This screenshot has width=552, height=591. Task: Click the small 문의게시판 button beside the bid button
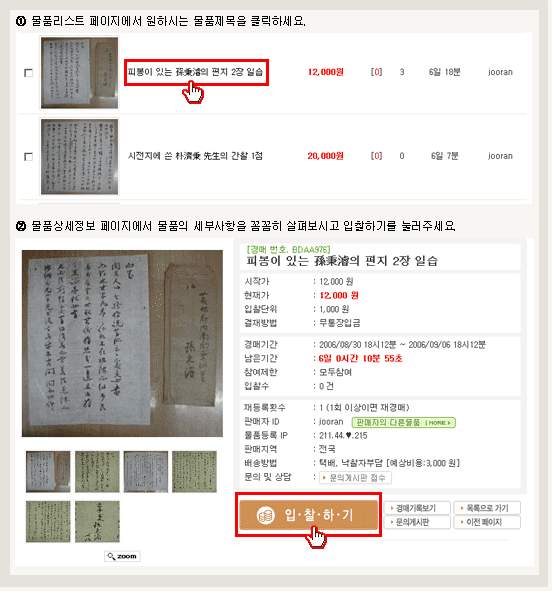(417, 522)
